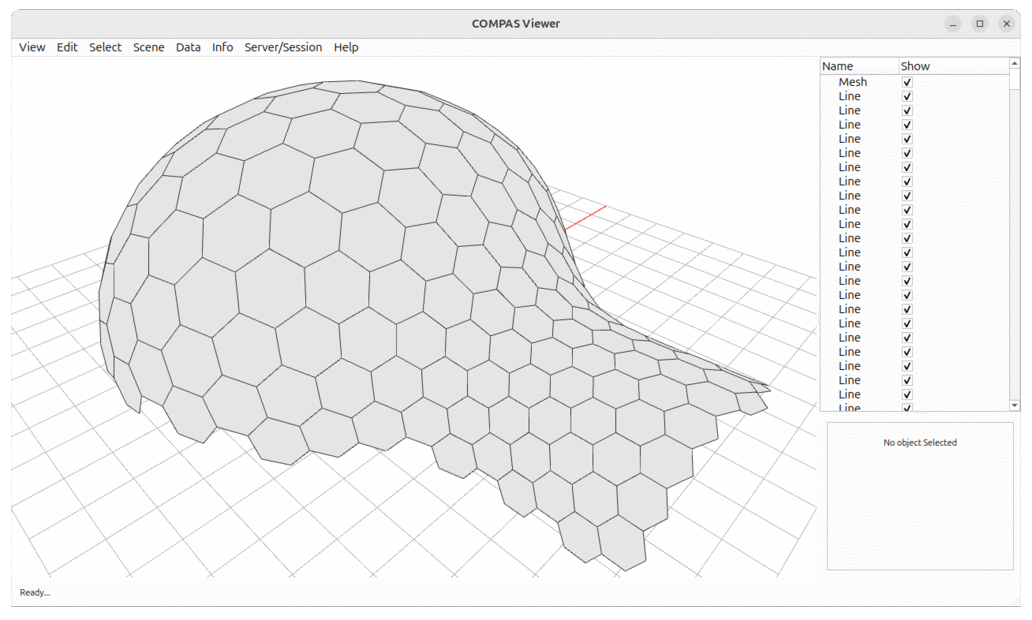
Task: Open the Server/Session menu
Action: click(x=282, y=47)
